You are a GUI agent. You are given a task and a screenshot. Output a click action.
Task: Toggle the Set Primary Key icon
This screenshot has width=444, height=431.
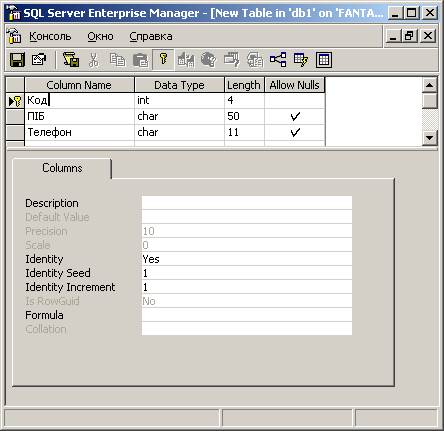[x=163, y=60]
